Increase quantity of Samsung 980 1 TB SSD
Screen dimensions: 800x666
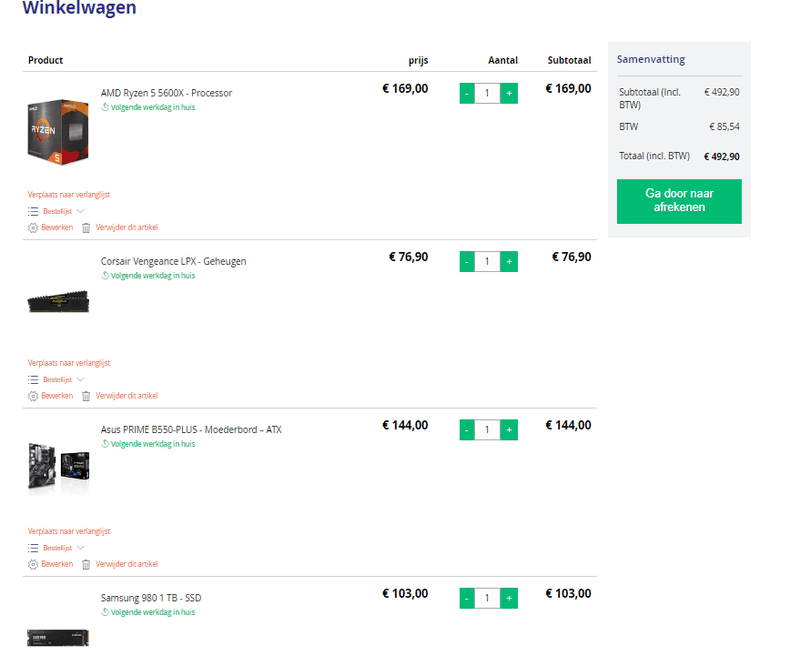point(509,598)
